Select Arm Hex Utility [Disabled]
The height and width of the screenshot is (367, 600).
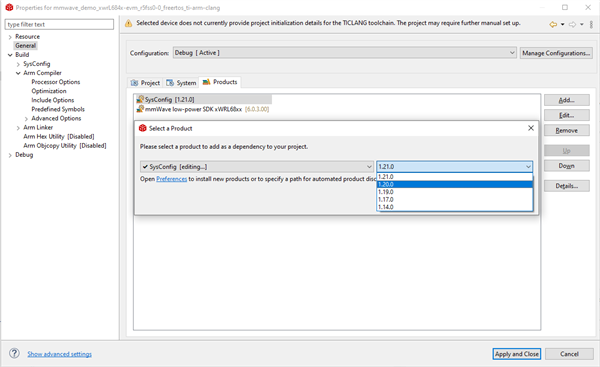tap(59, 137)
